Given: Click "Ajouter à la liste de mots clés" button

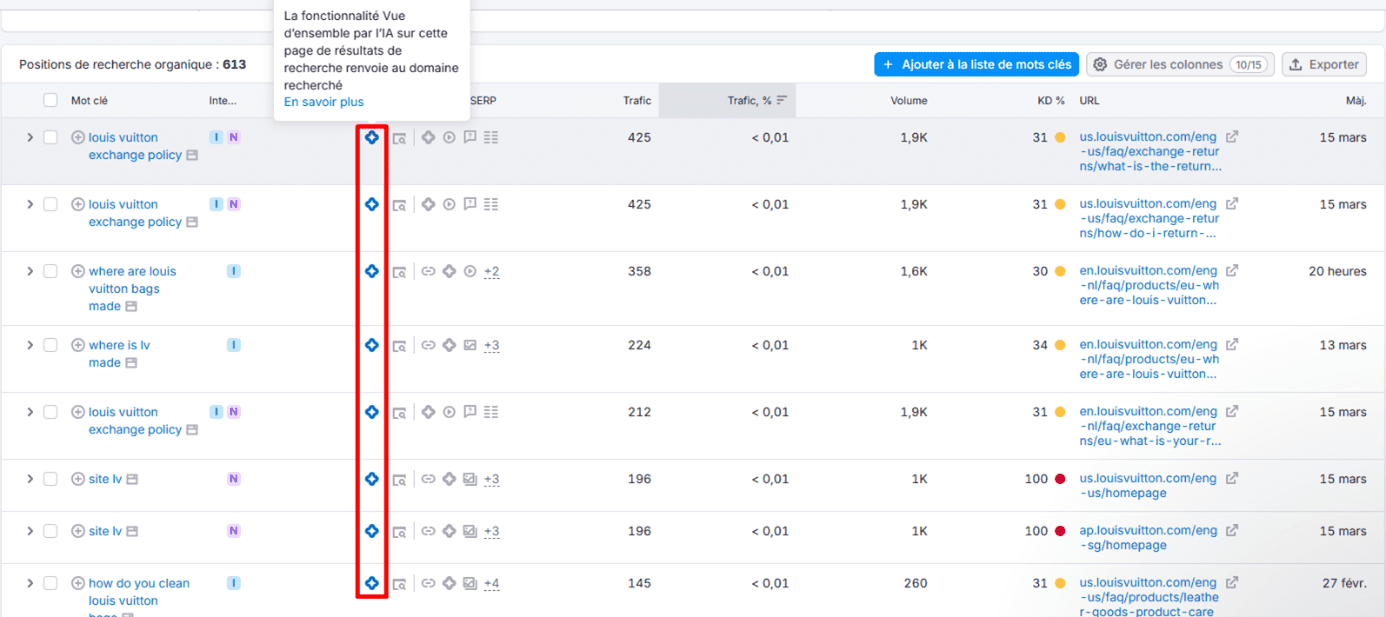Looking at the screenshot, I should [976, 64].
